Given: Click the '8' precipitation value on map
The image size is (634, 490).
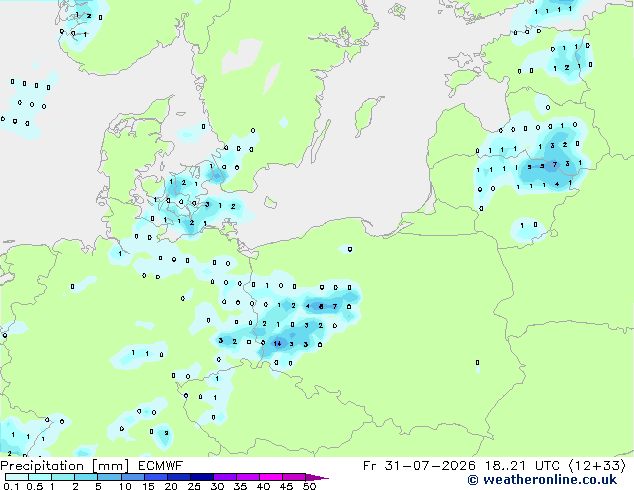Looking at the screenshot, I should click(x=321, y=306).
